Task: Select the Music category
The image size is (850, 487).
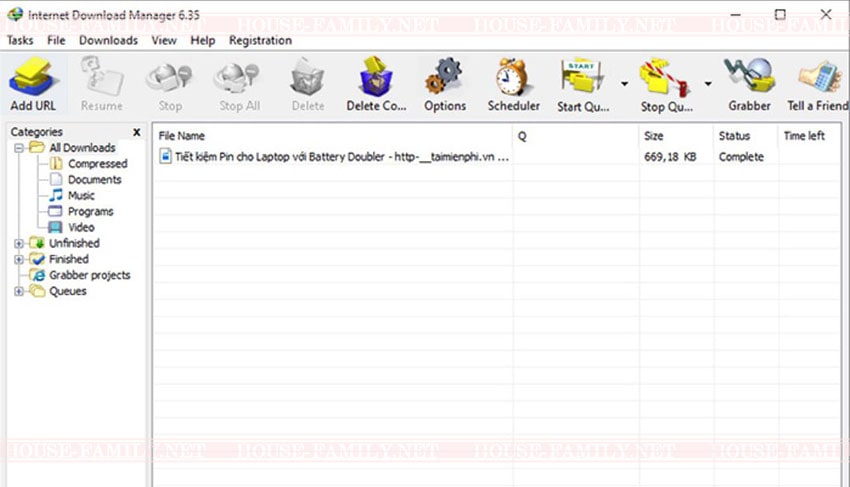Action: coord(81,196)
